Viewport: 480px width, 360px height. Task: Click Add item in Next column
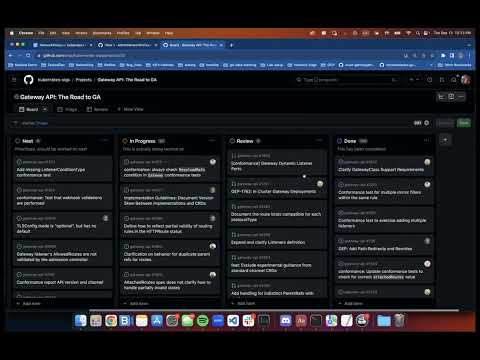point(29,304)
